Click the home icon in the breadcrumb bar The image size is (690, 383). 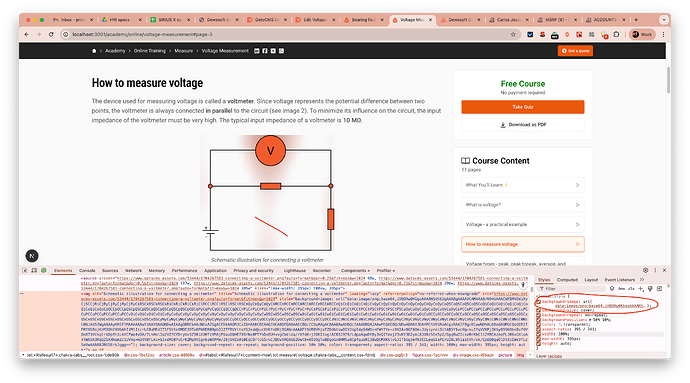tap(94, 51)
